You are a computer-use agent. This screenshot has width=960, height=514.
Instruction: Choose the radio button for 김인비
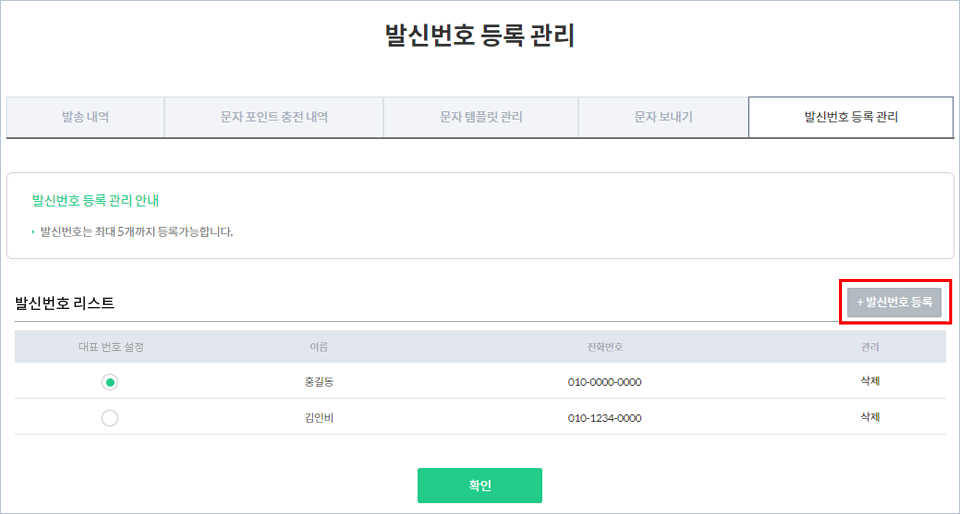point(110,419)
